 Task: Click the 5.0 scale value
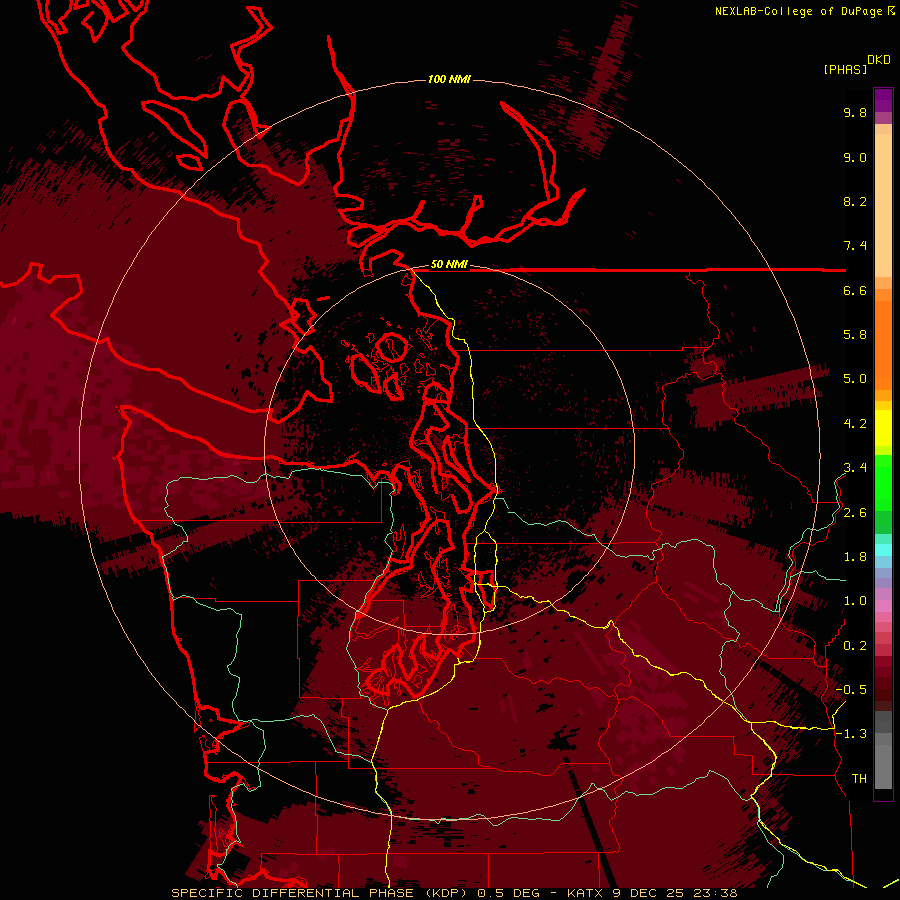(x=855, y=379)
